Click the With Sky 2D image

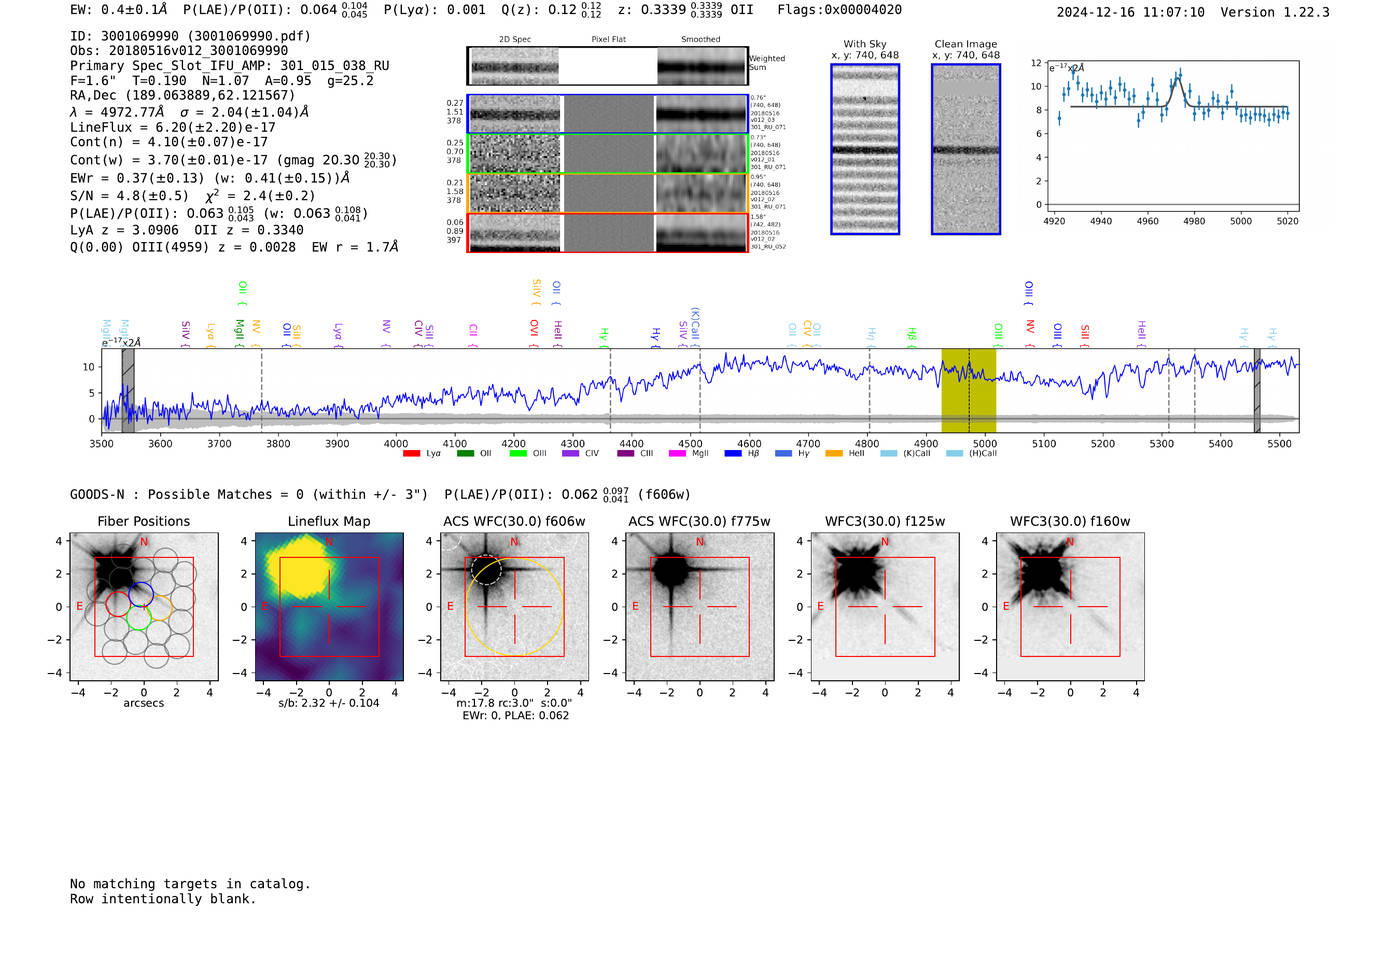865,149
